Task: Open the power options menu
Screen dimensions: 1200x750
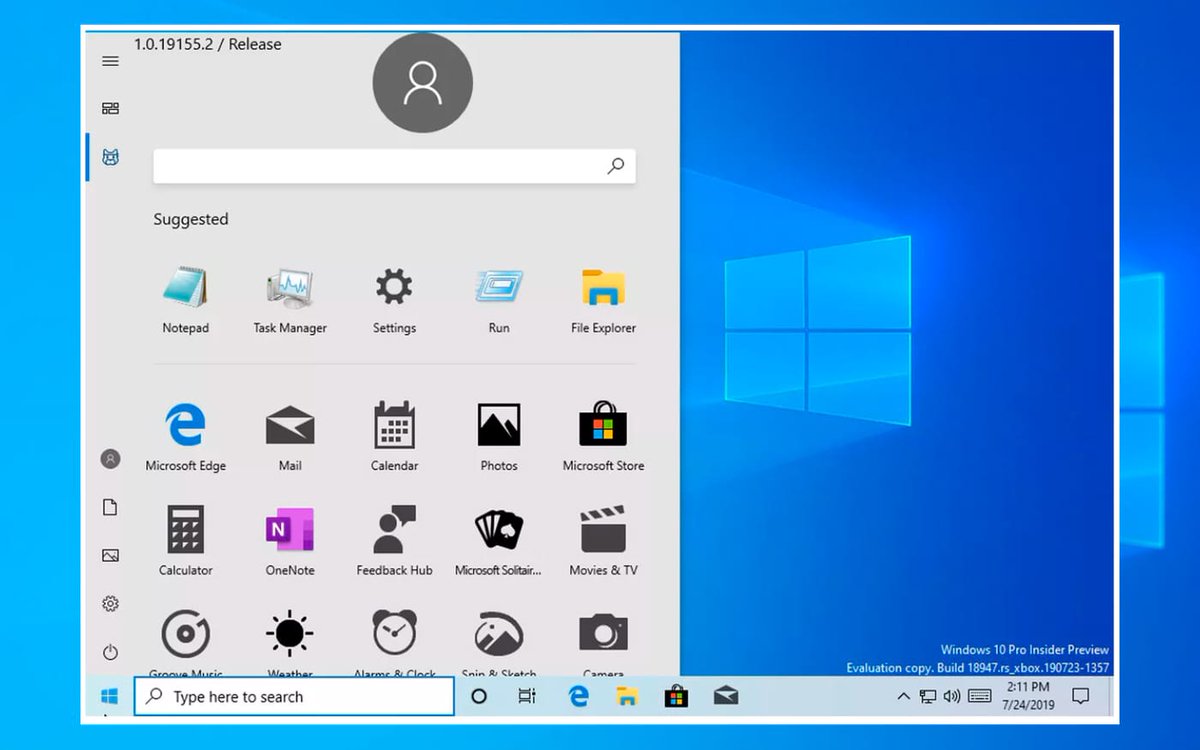Action: coord(110,650)
